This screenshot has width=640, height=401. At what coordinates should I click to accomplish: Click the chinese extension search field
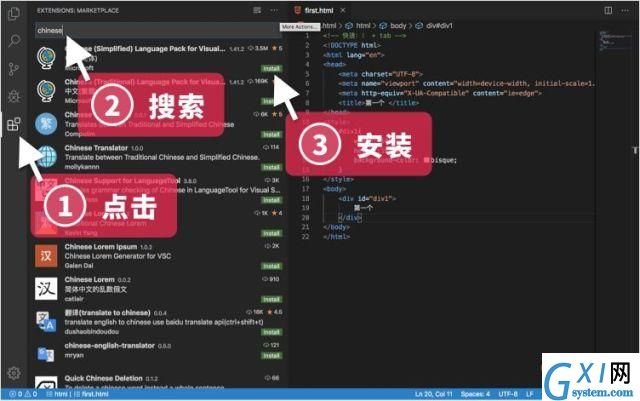point(158,30)
